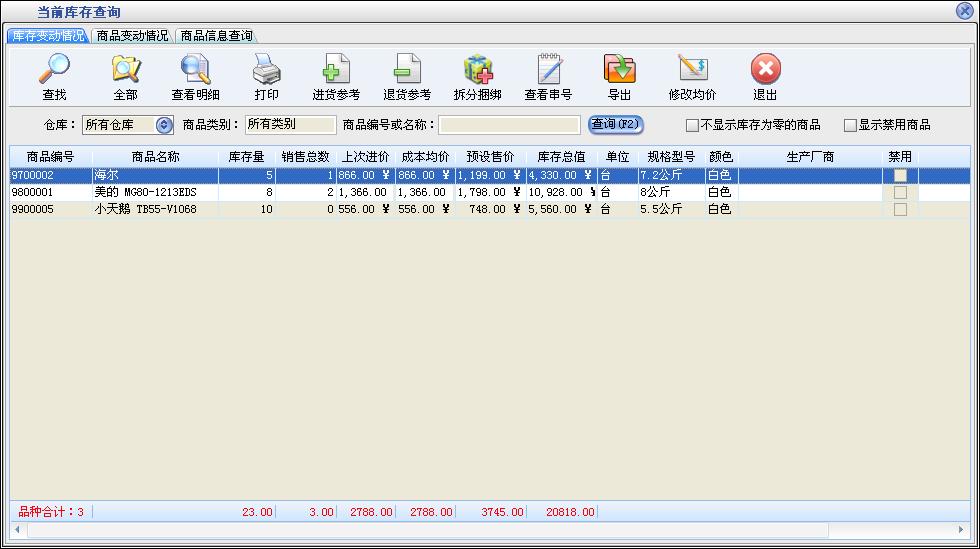980x549 pixels.
Task: Toggle 显示禁用商品 checkbox
Action: 851,125
